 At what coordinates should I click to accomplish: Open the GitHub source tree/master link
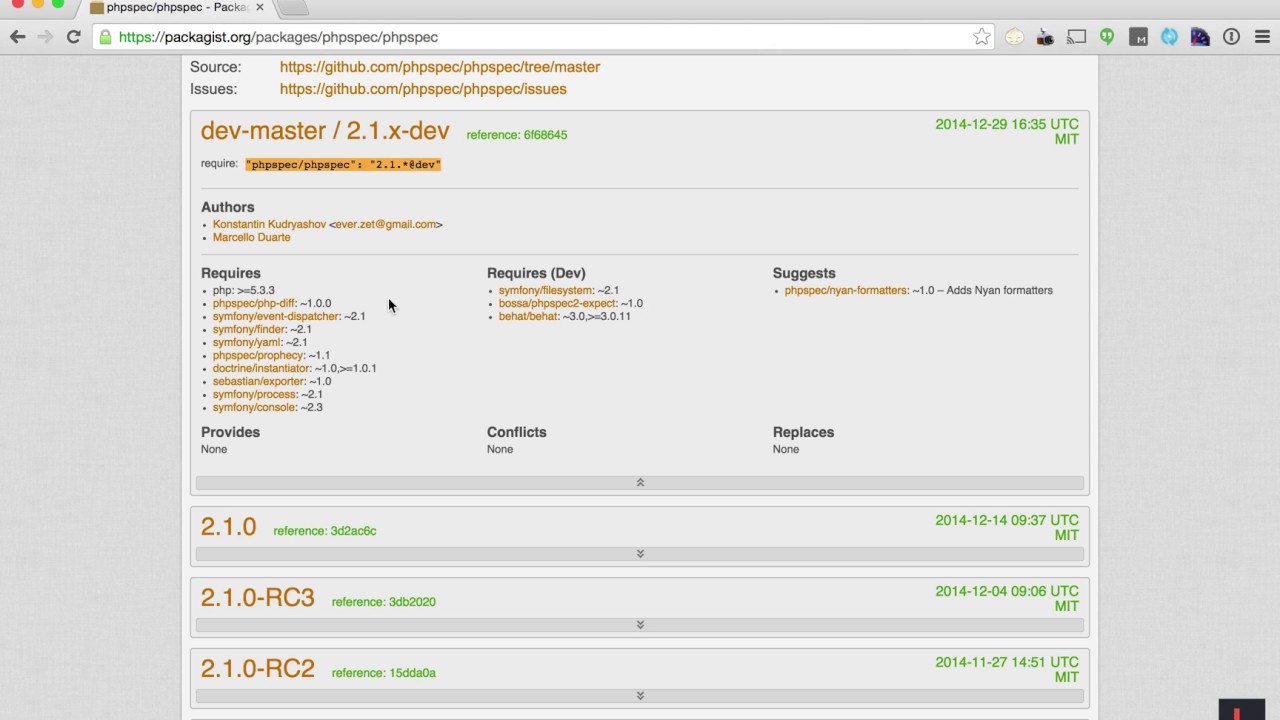click(440, 67)
